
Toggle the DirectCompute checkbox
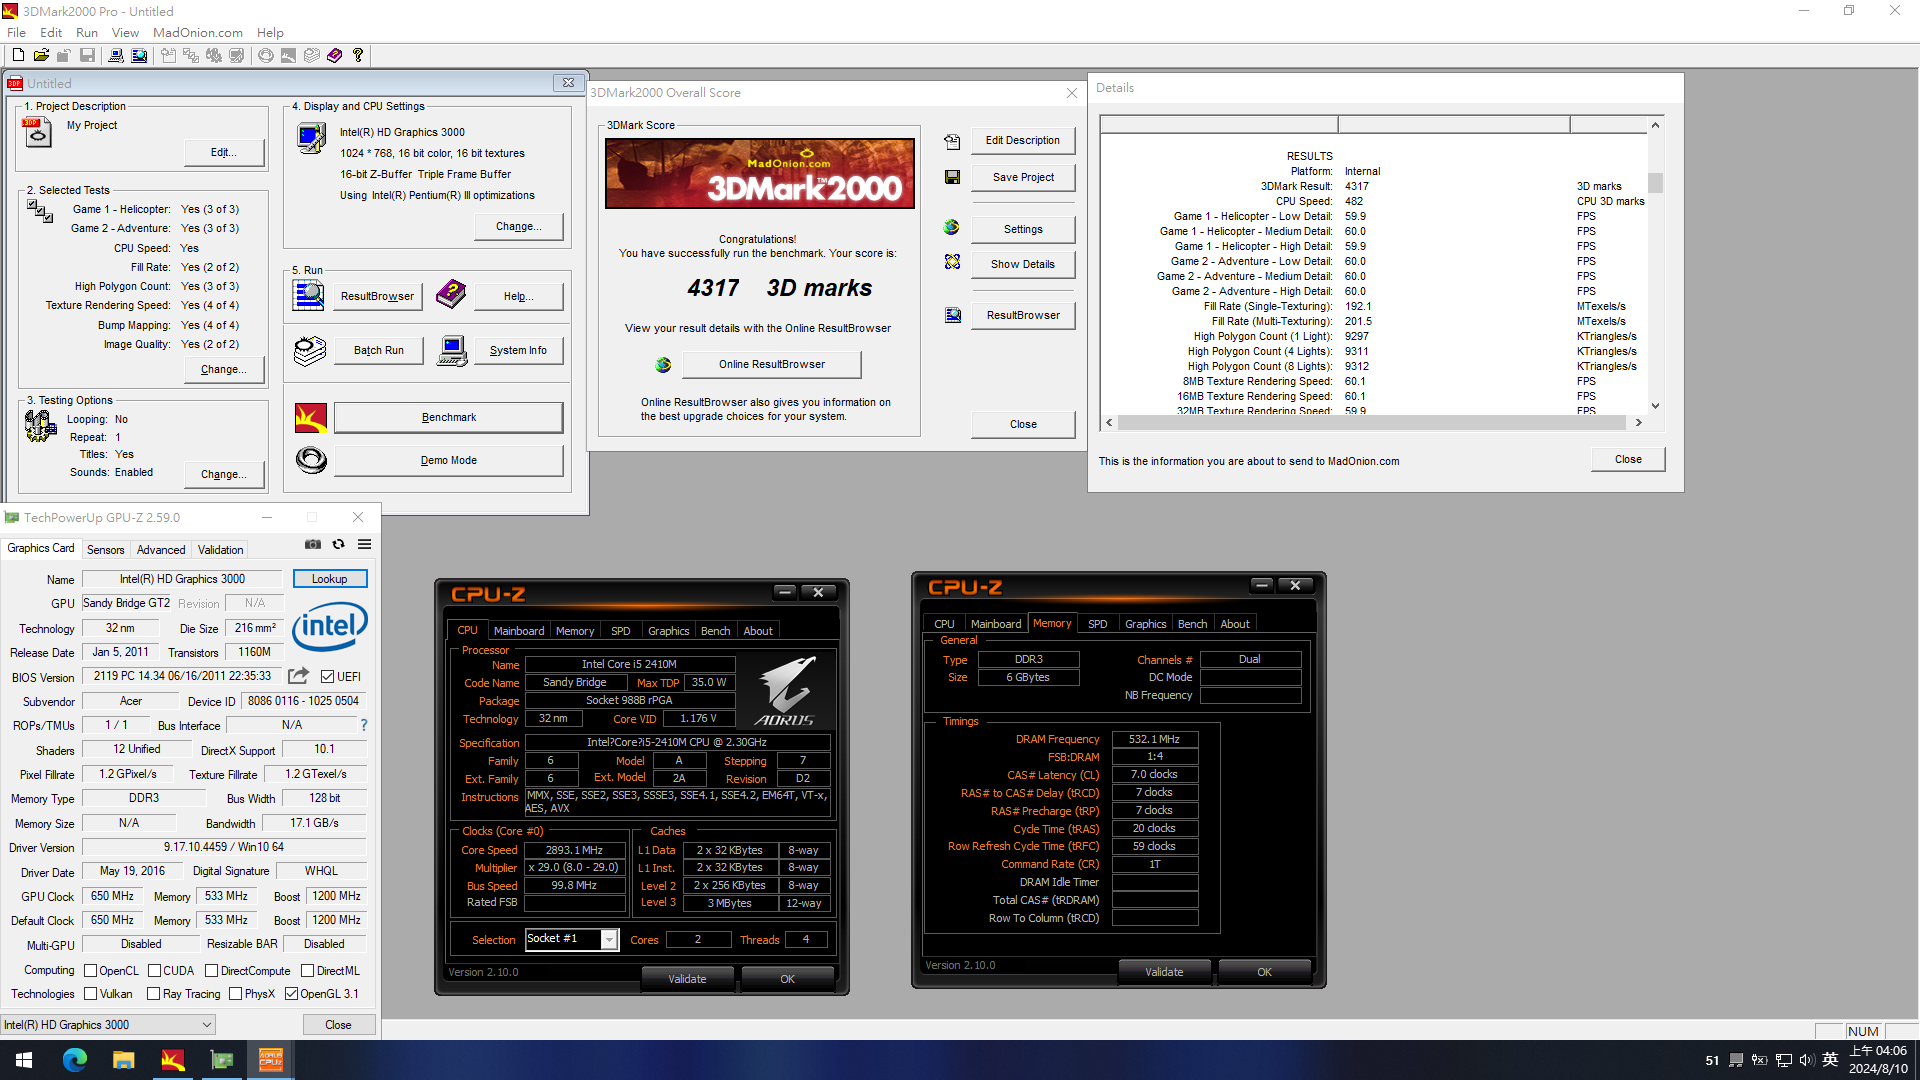click(211, 971)
